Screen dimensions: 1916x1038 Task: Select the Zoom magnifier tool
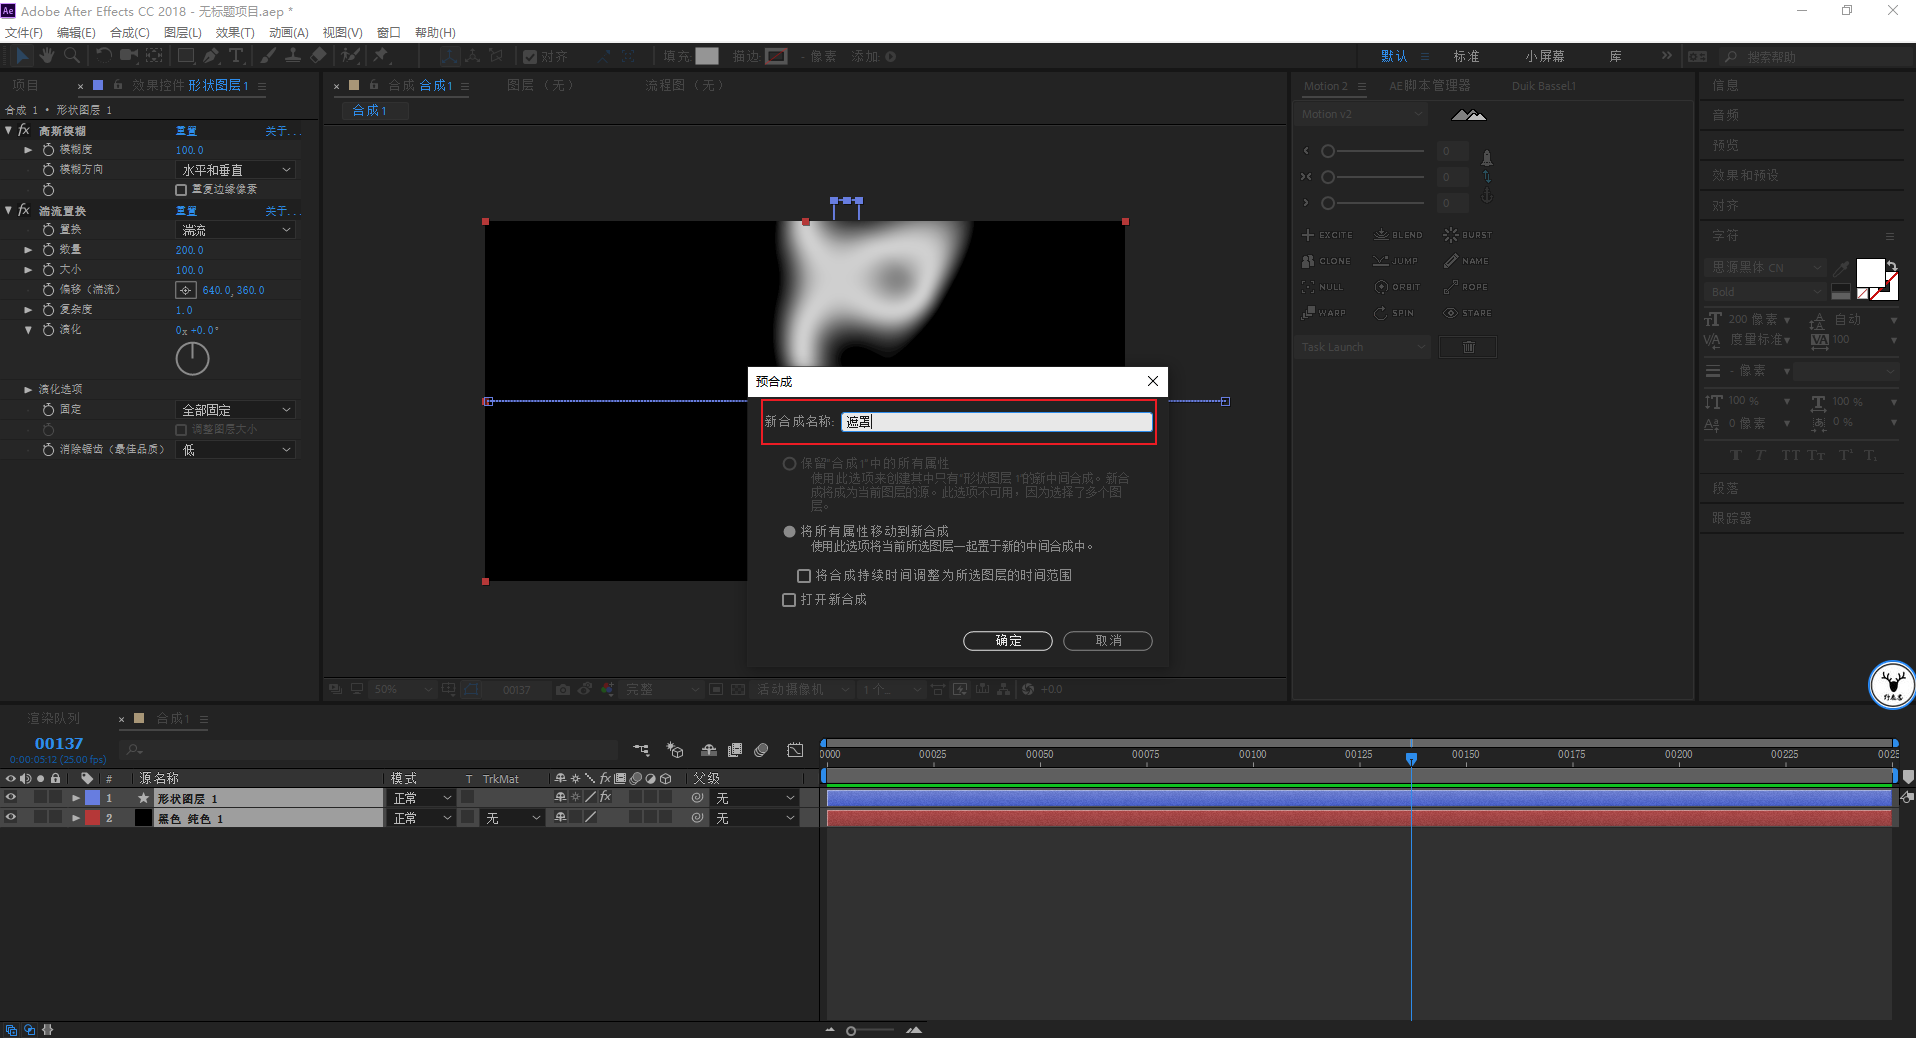coord(71,56)
